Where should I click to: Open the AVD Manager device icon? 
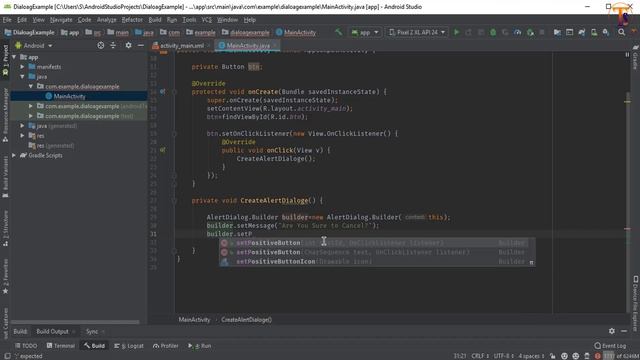(594, 32)
